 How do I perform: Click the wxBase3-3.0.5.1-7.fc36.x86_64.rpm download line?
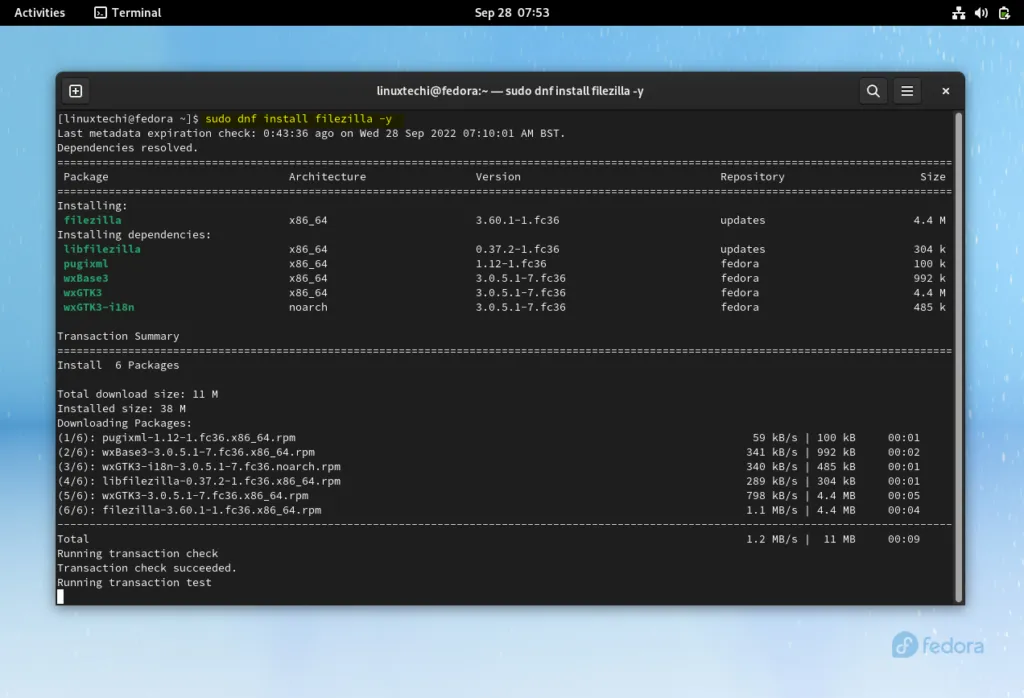pyautogui.click(x=488, y=452)
